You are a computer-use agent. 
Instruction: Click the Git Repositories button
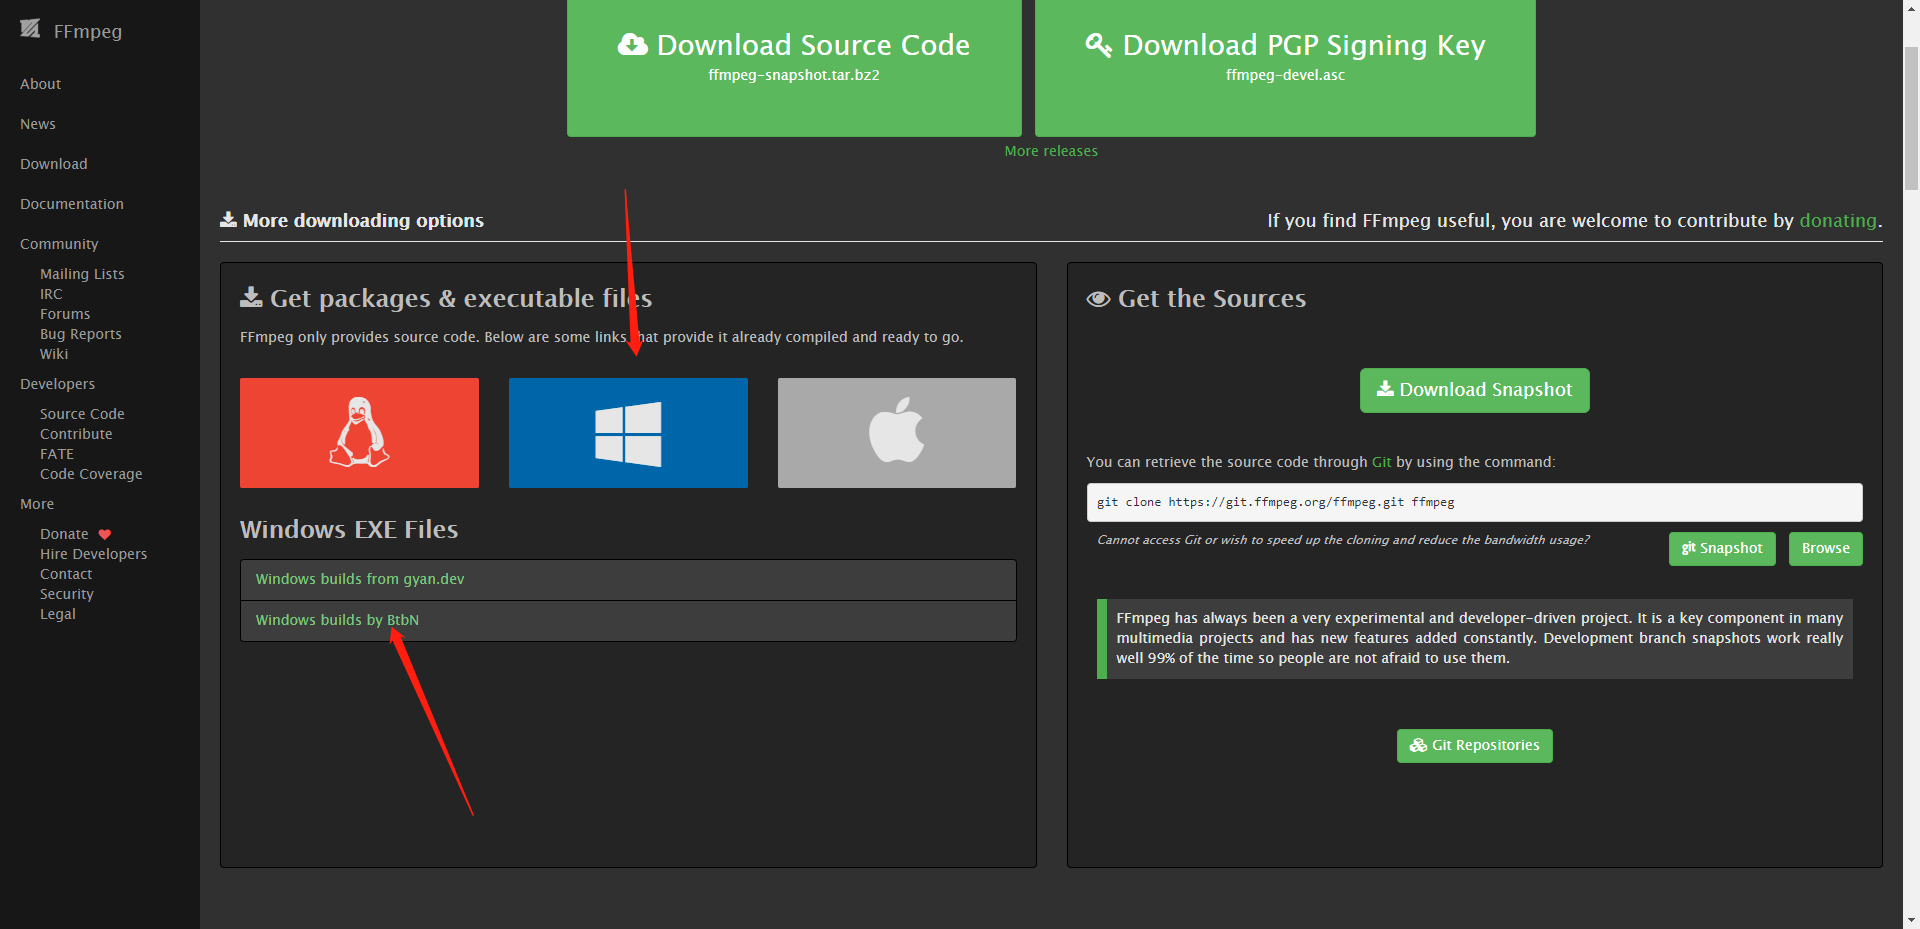[x=1474, y=745]
